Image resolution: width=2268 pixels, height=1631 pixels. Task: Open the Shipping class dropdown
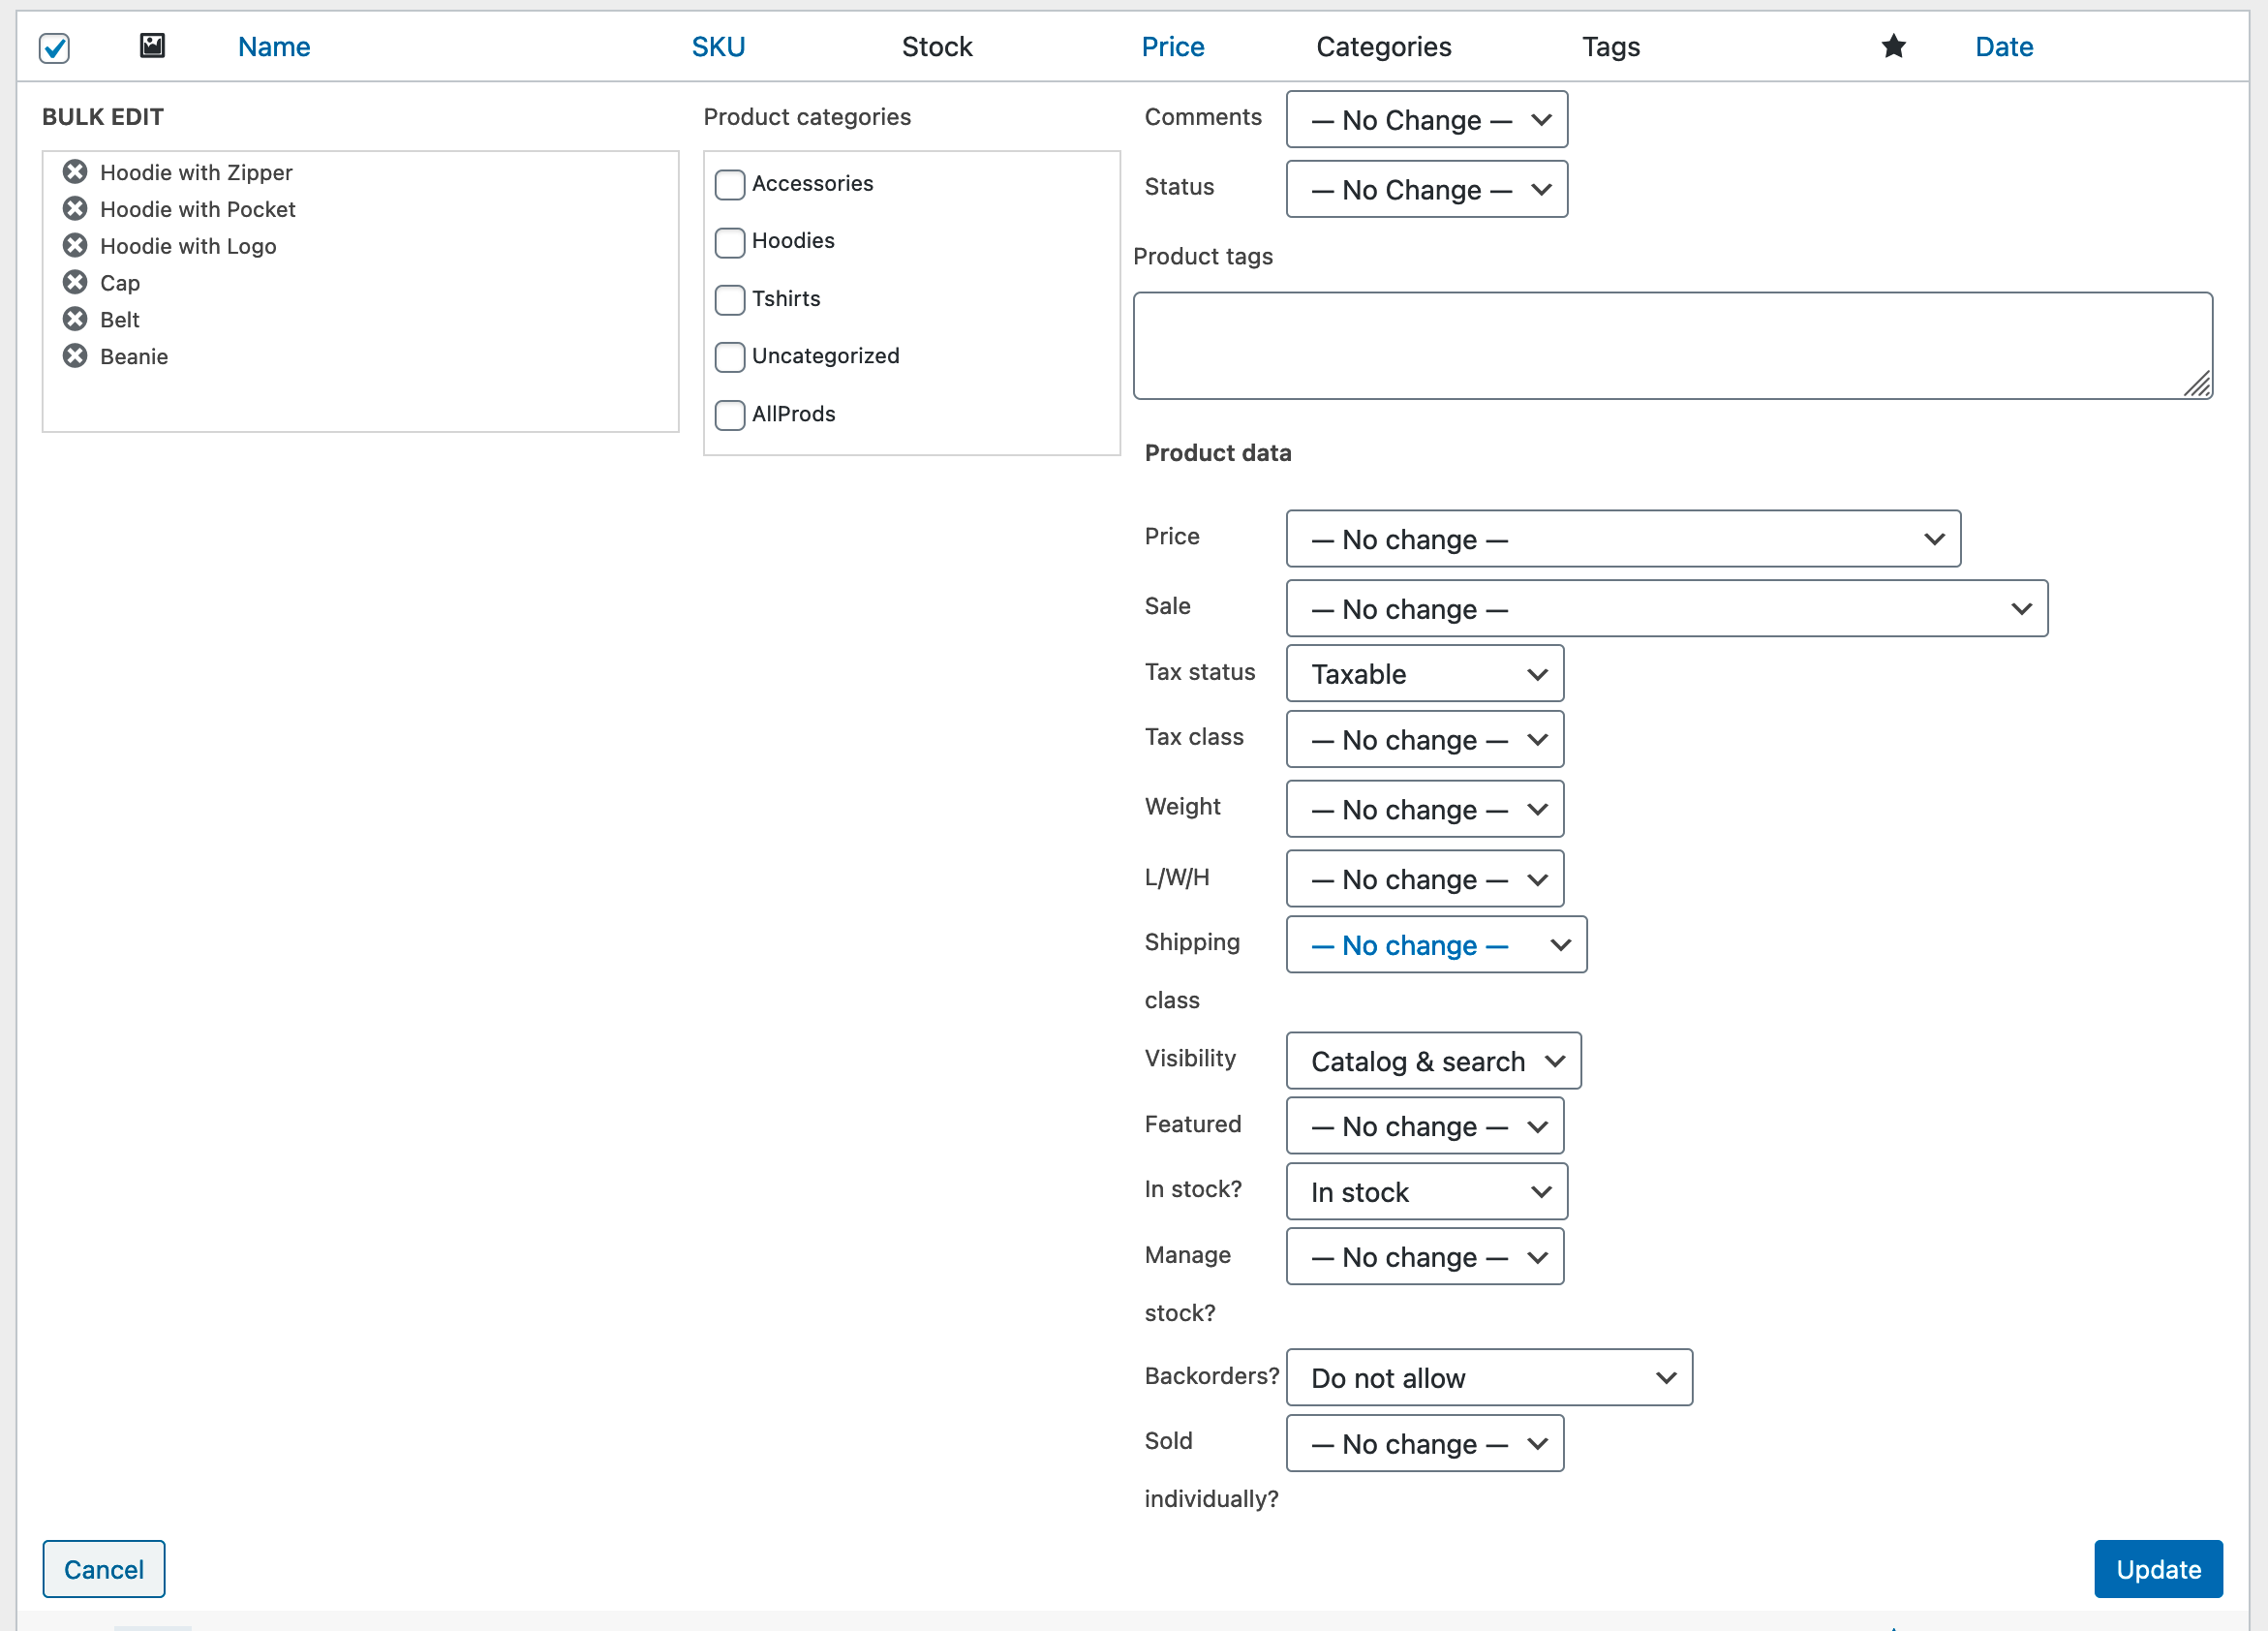(1436, 945)
